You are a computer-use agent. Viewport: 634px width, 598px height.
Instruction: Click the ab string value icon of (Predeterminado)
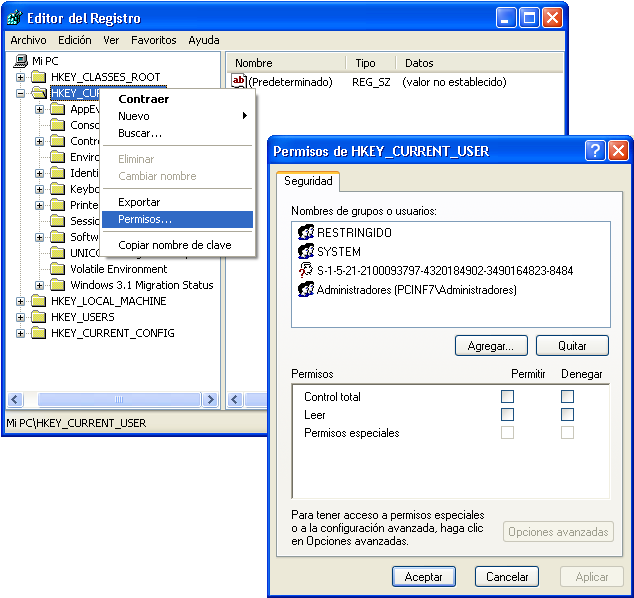tap(239, 81)
